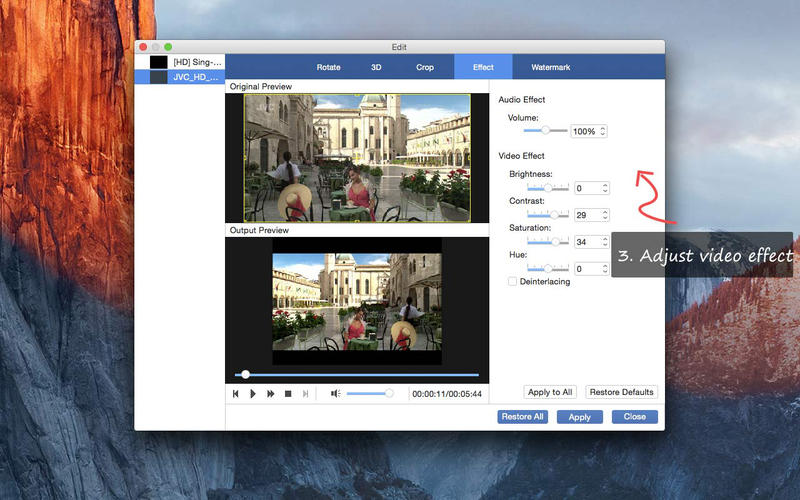Click the Contrast value stepper arrows
The width and height of the screenshot is (800, 500).
tap(605, 215)
